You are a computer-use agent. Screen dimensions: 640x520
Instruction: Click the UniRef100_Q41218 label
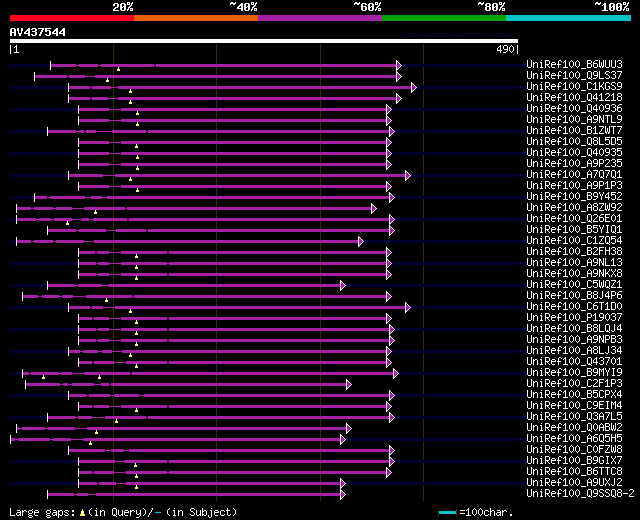click(574, 98)
